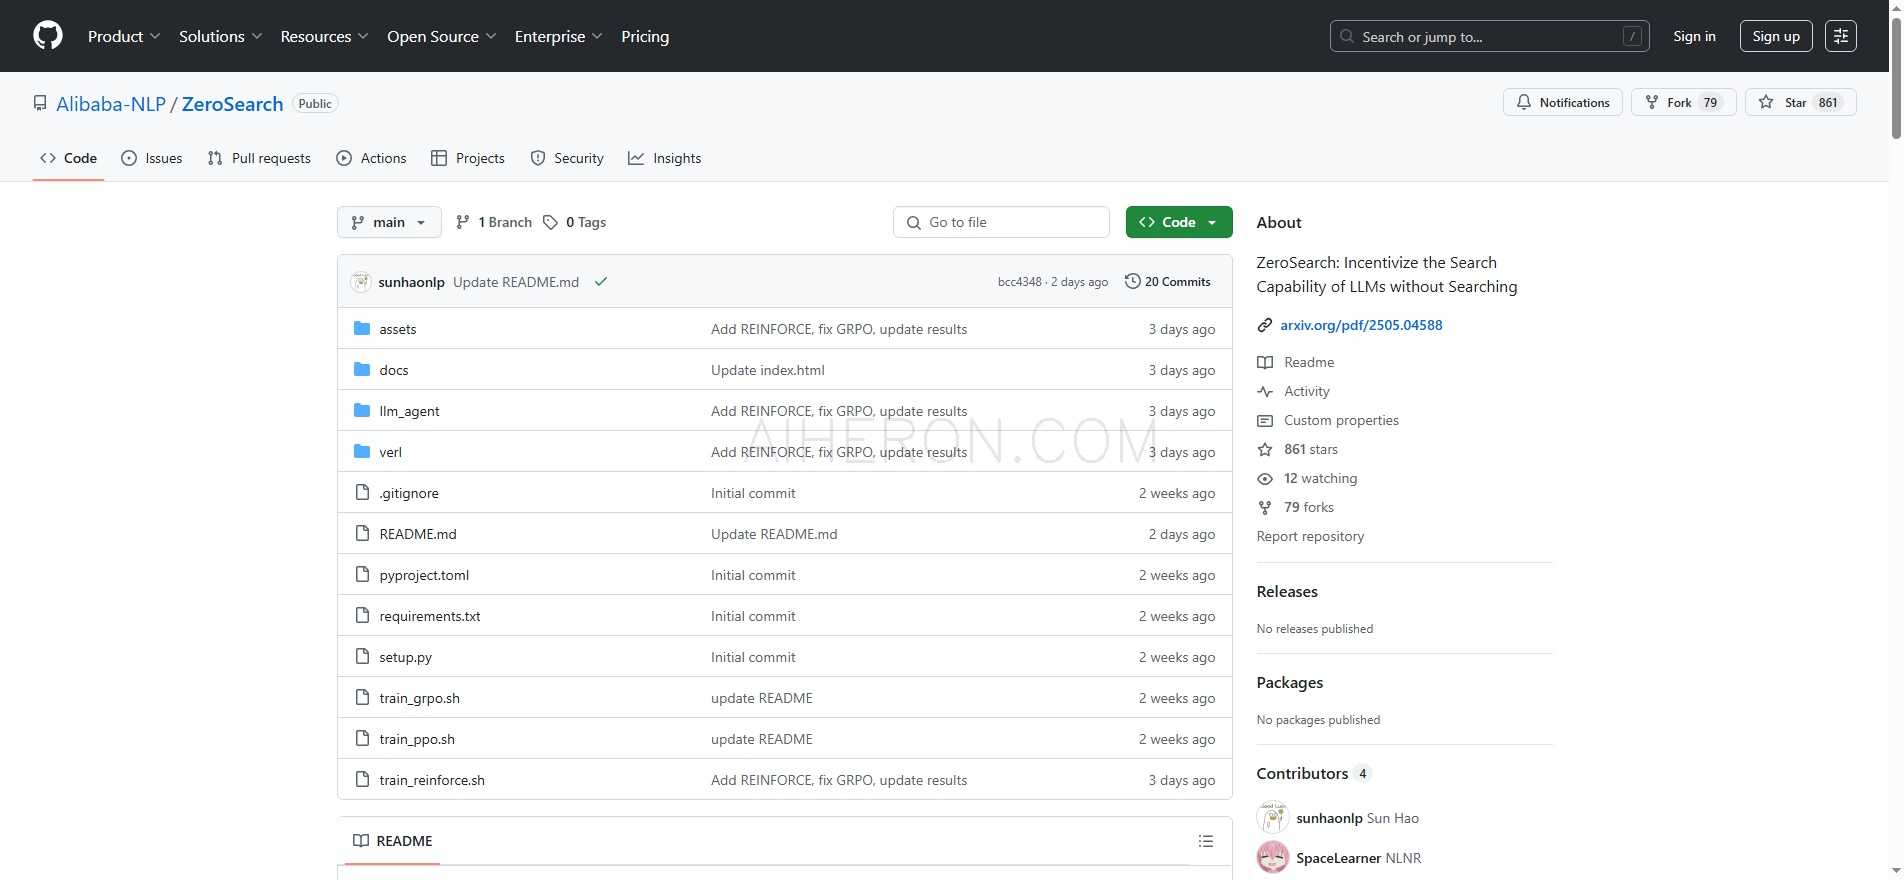Open the README.md file
The height and width of the screenshot is (880, 1904).
418,534
